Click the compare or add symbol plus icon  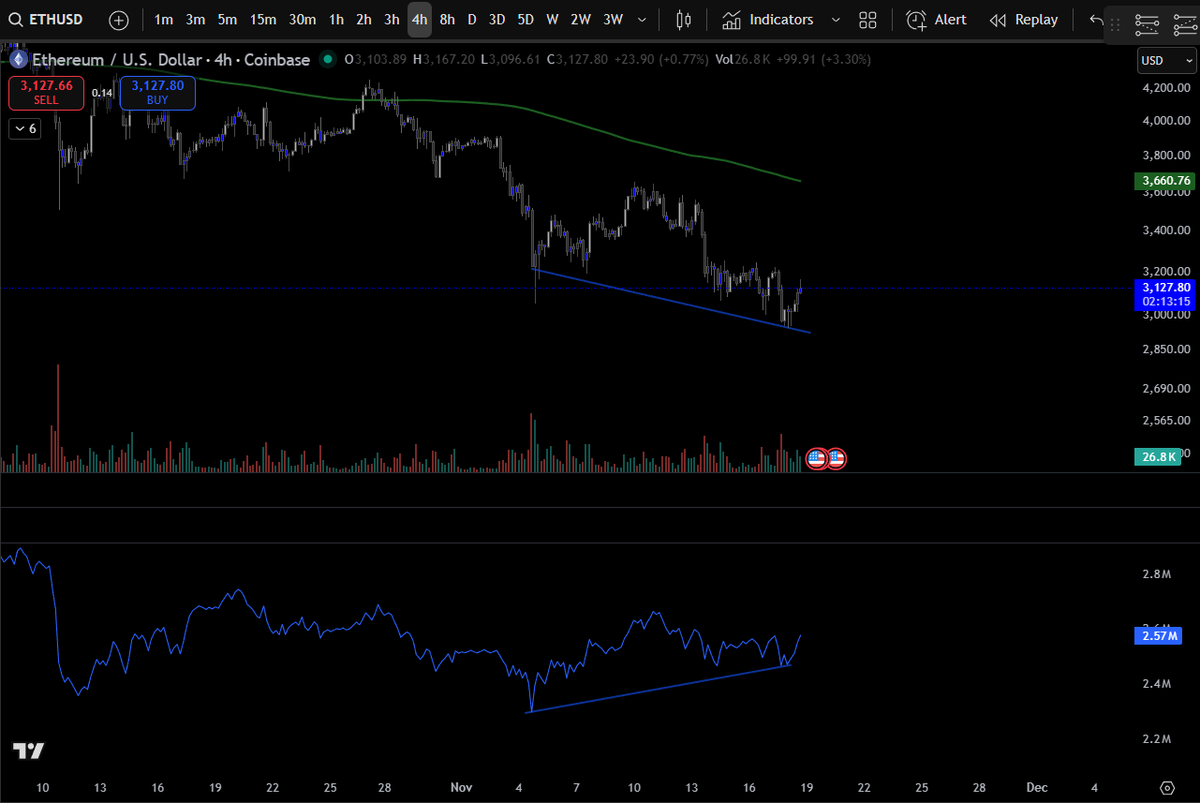point(119,20)
